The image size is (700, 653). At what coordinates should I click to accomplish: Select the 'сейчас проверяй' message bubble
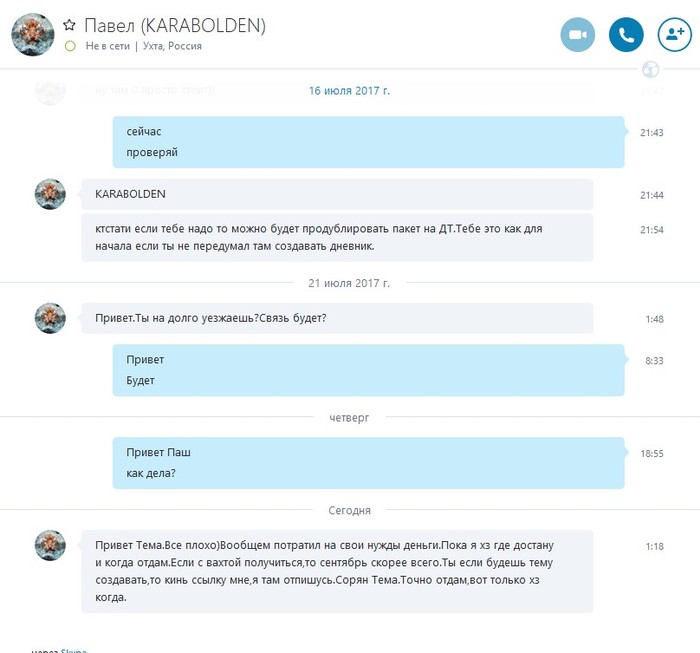click(368, 142)
